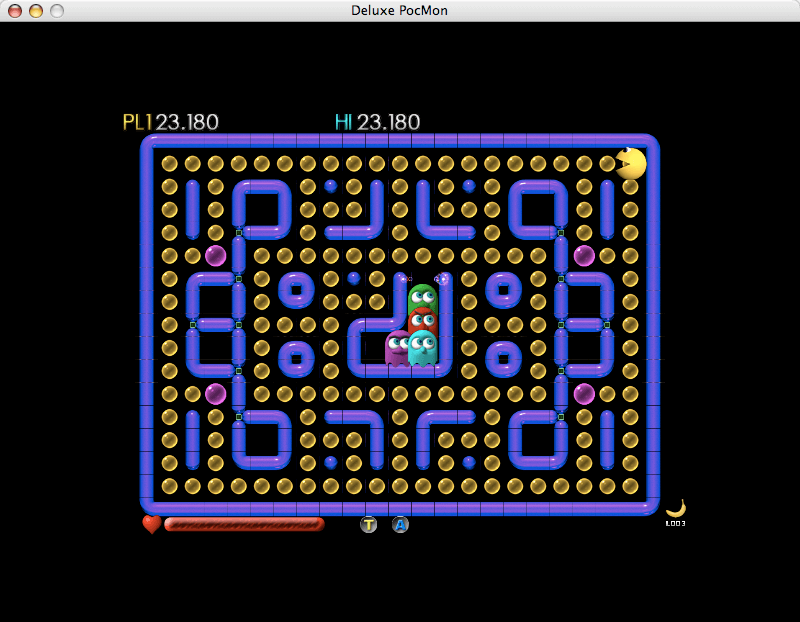This screenshot has height=622, width=800.
Task: Click the L003 level label
Action: pos(676,524)
